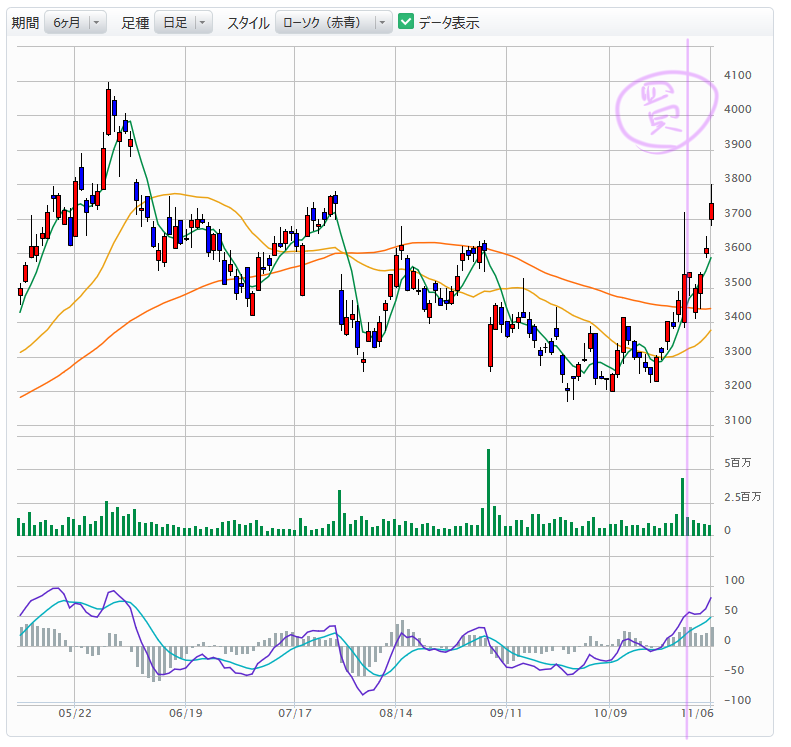
Task: Expand the スタイル dropdown showing ローソク（赤青）
Action: 334,23
